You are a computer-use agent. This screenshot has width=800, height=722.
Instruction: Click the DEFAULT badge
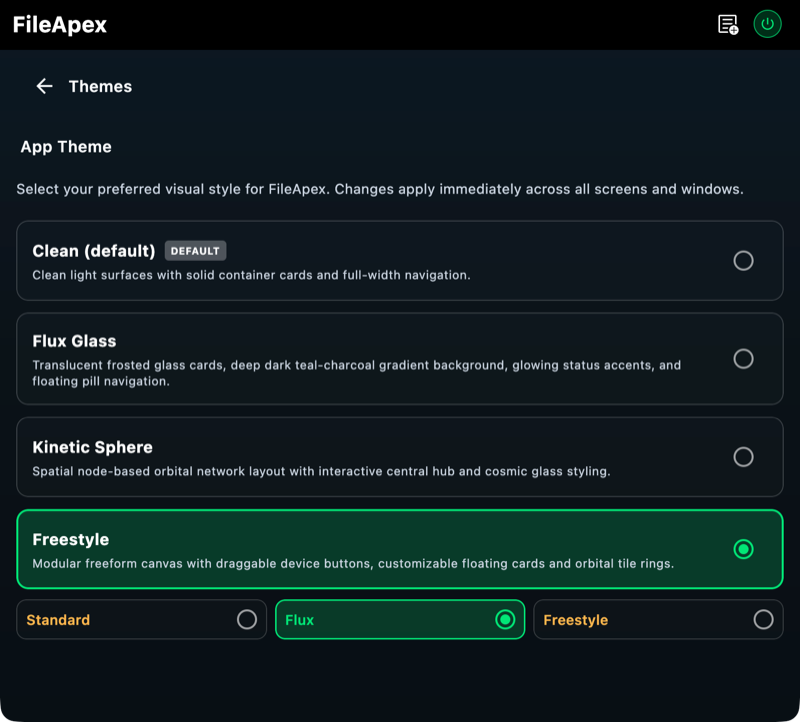tap(195, 251)
